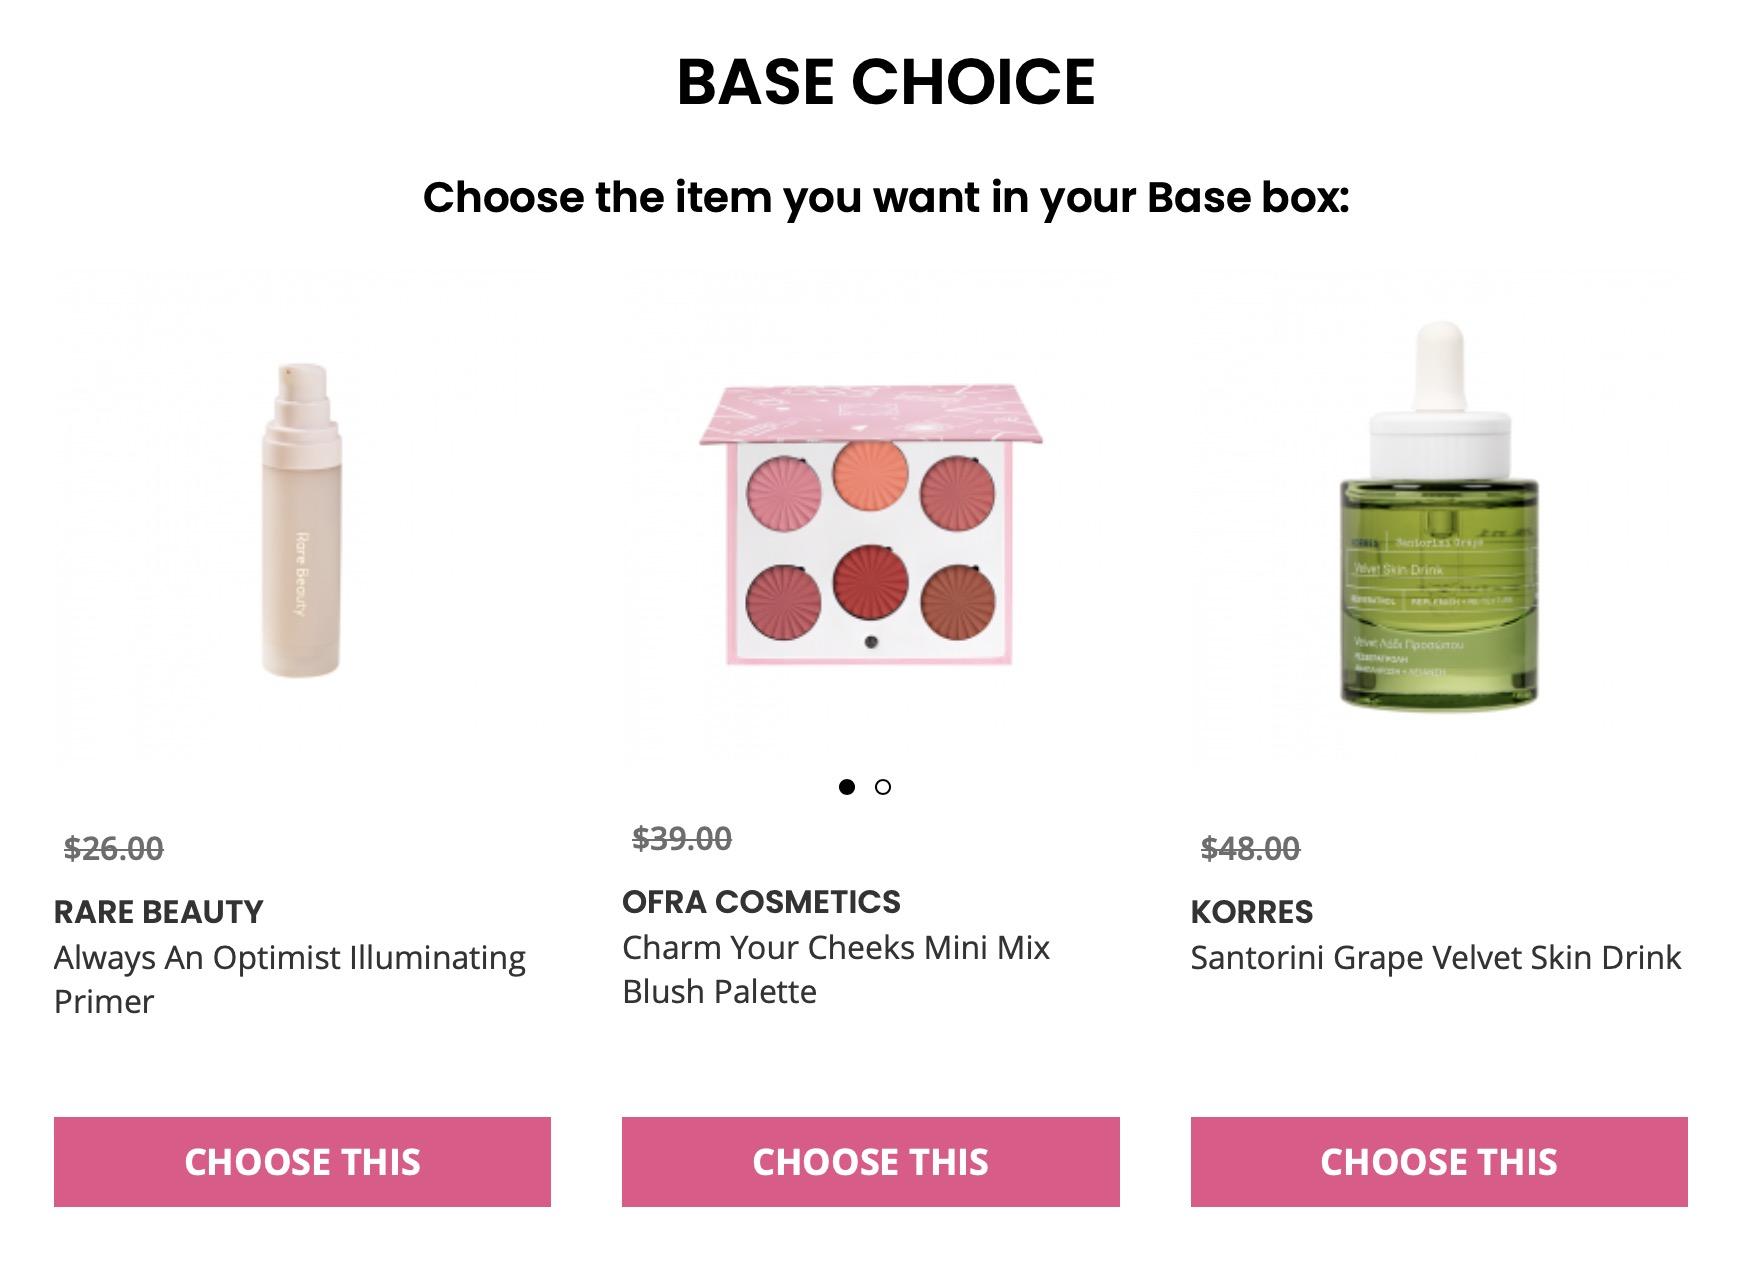Click the OFRA COSMETICS brand name

(761, 902)
